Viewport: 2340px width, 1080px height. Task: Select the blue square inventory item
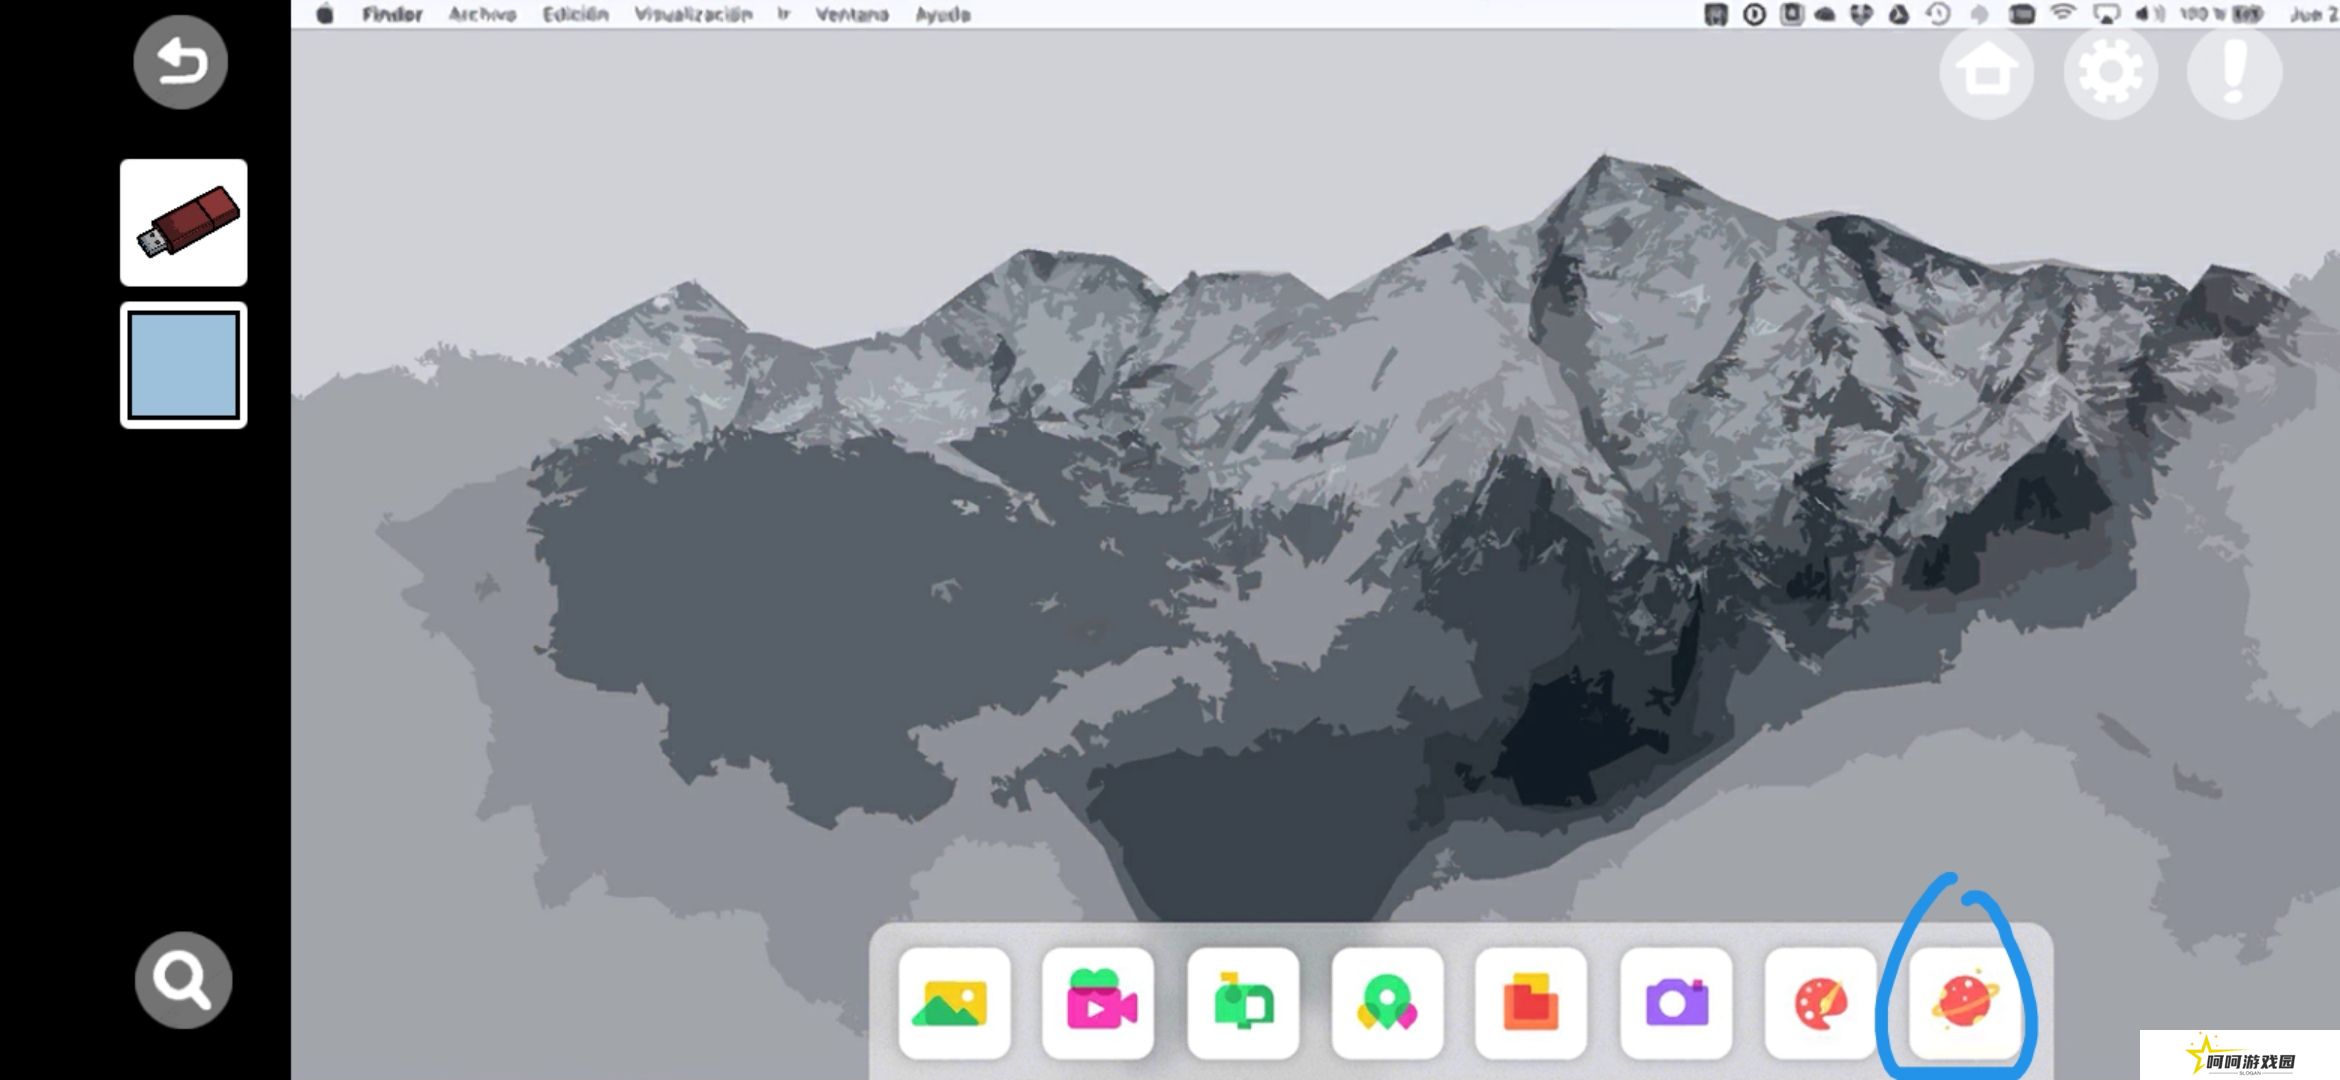184,365
